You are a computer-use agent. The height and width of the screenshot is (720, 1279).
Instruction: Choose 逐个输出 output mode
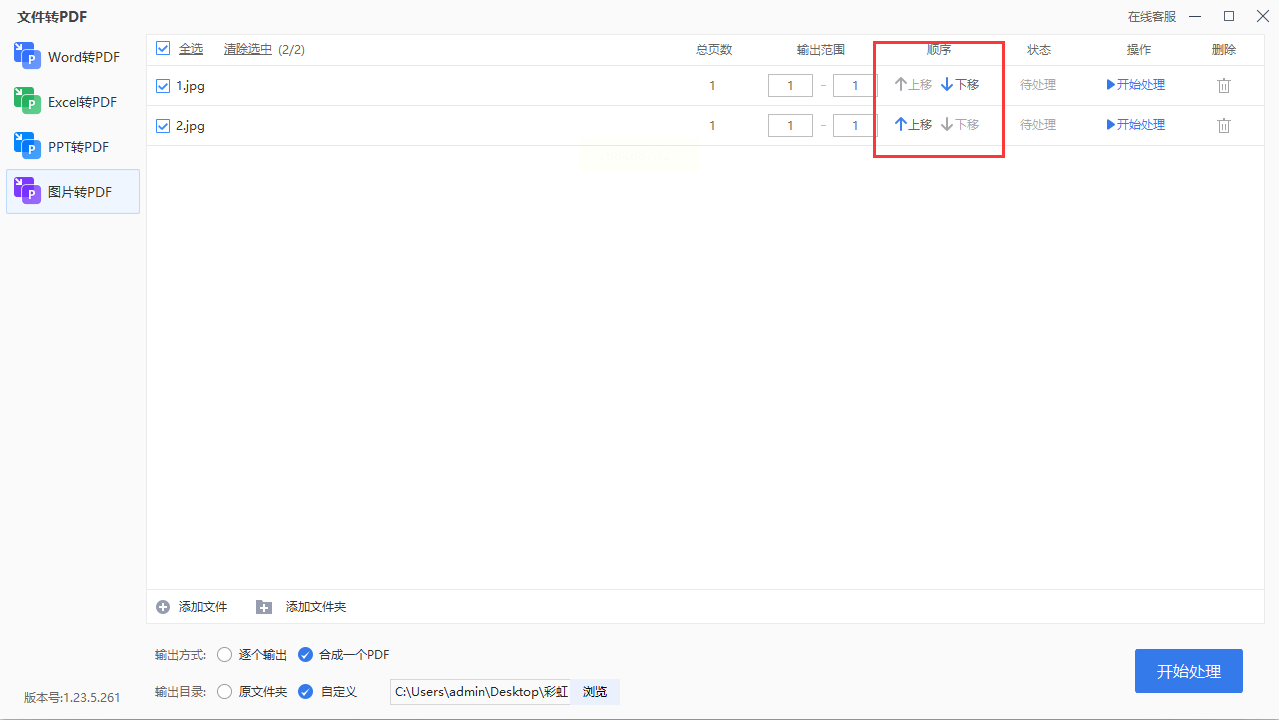click(224, 655)
